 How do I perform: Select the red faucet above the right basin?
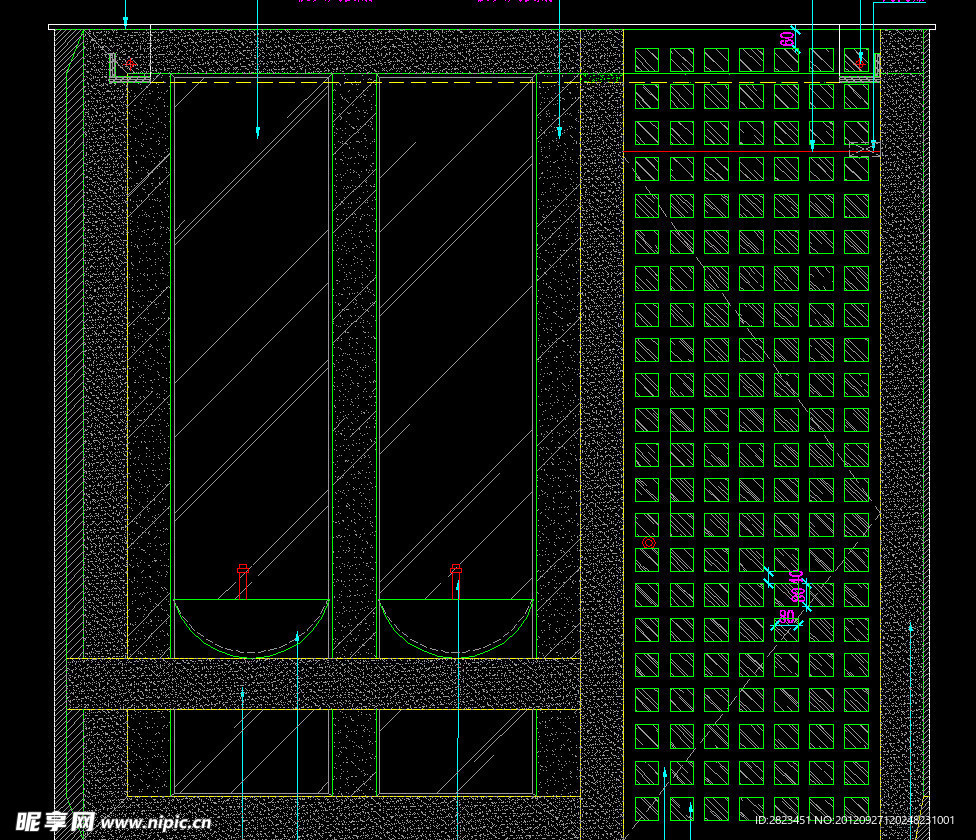(x=456, y=581)
